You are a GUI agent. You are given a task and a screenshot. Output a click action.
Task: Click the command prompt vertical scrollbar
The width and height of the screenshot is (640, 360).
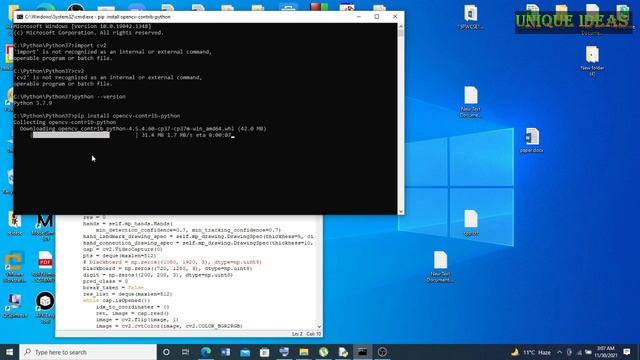[401, 118]
